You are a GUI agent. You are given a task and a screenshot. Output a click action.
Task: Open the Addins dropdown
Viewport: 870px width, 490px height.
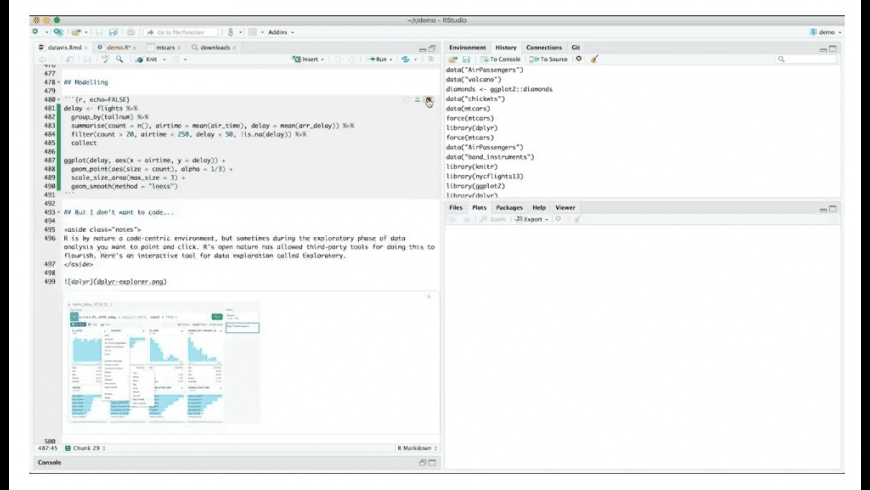[281, 32]
